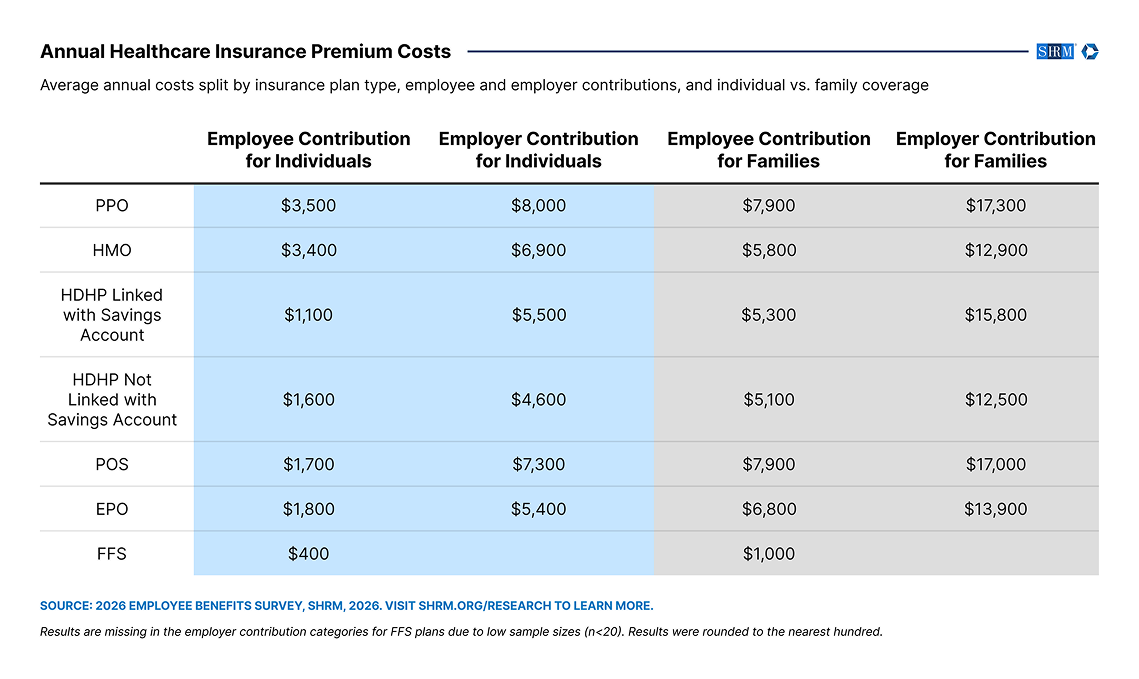Click the $400 FFS individual cell

309,554
